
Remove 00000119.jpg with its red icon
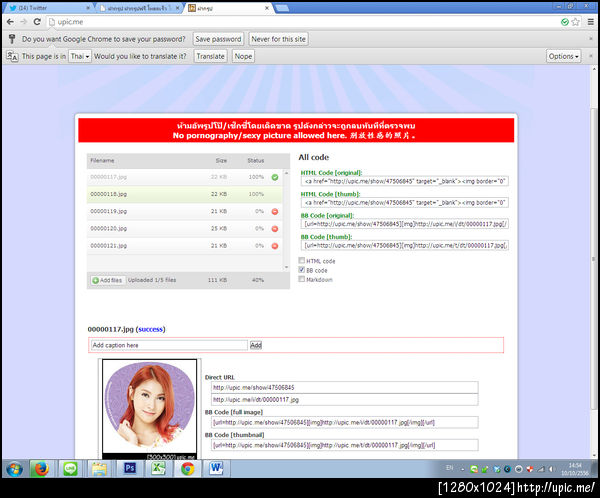tap(275, 212)
